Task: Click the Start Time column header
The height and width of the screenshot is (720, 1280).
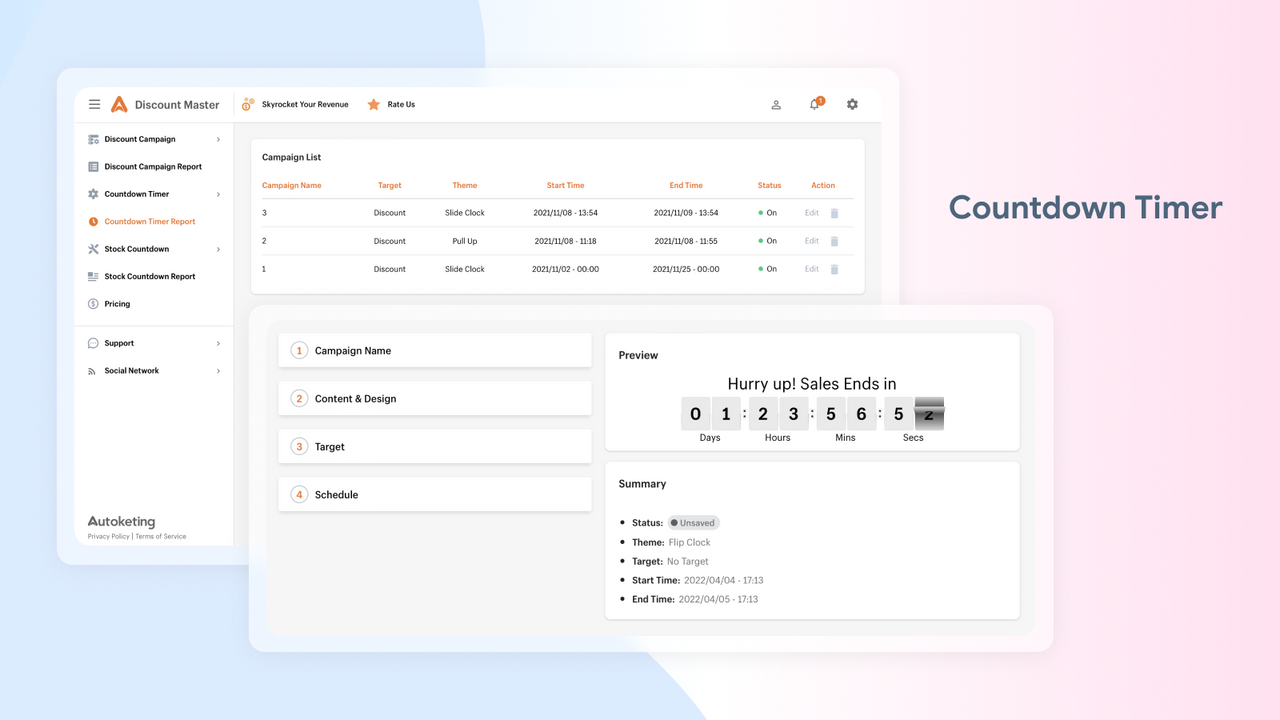Action: coord(566,185)
